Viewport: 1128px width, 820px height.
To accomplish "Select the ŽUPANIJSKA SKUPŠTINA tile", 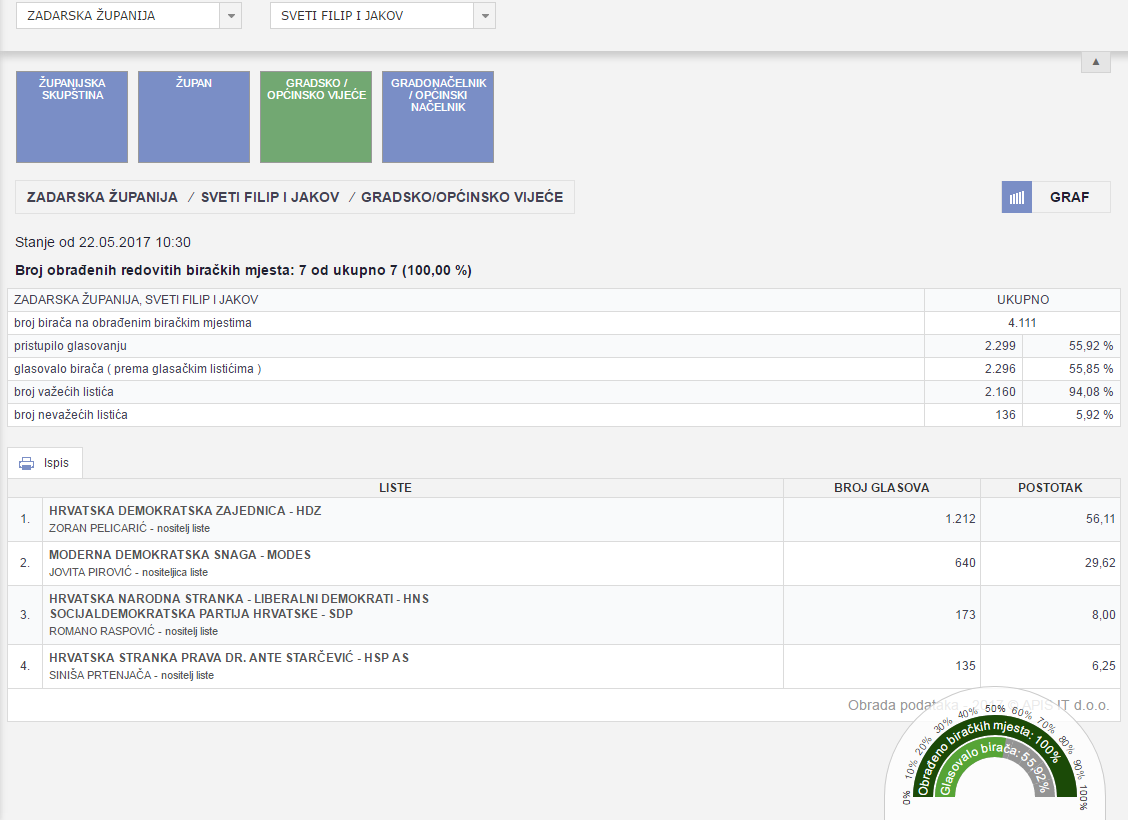I will [x=72, y=117].
